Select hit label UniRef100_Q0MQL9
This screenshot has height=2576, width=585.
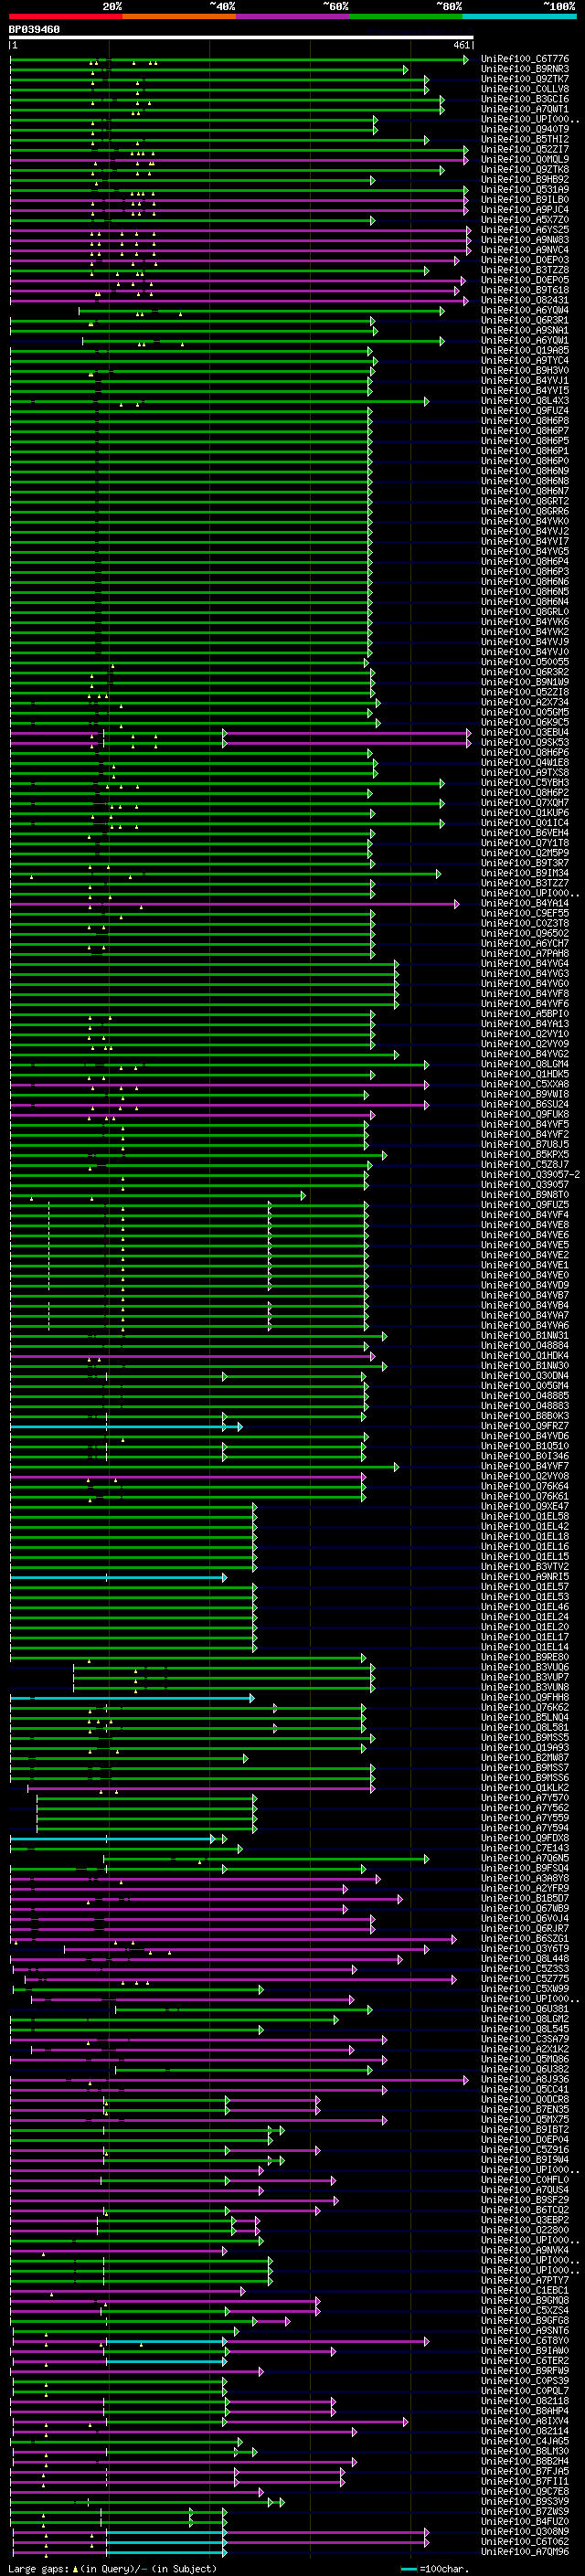[x=525, y=159]
